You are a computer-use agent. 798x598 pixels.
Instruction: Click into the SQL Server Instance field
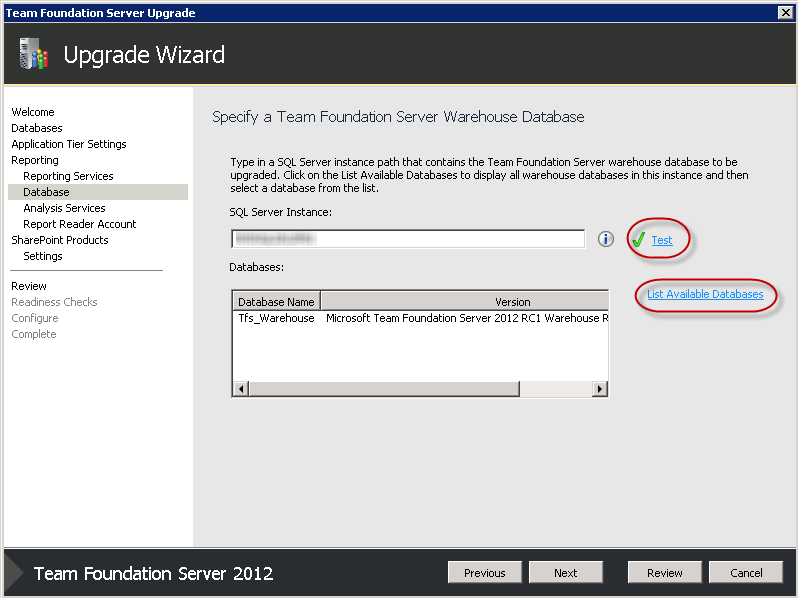pos(408,239)
